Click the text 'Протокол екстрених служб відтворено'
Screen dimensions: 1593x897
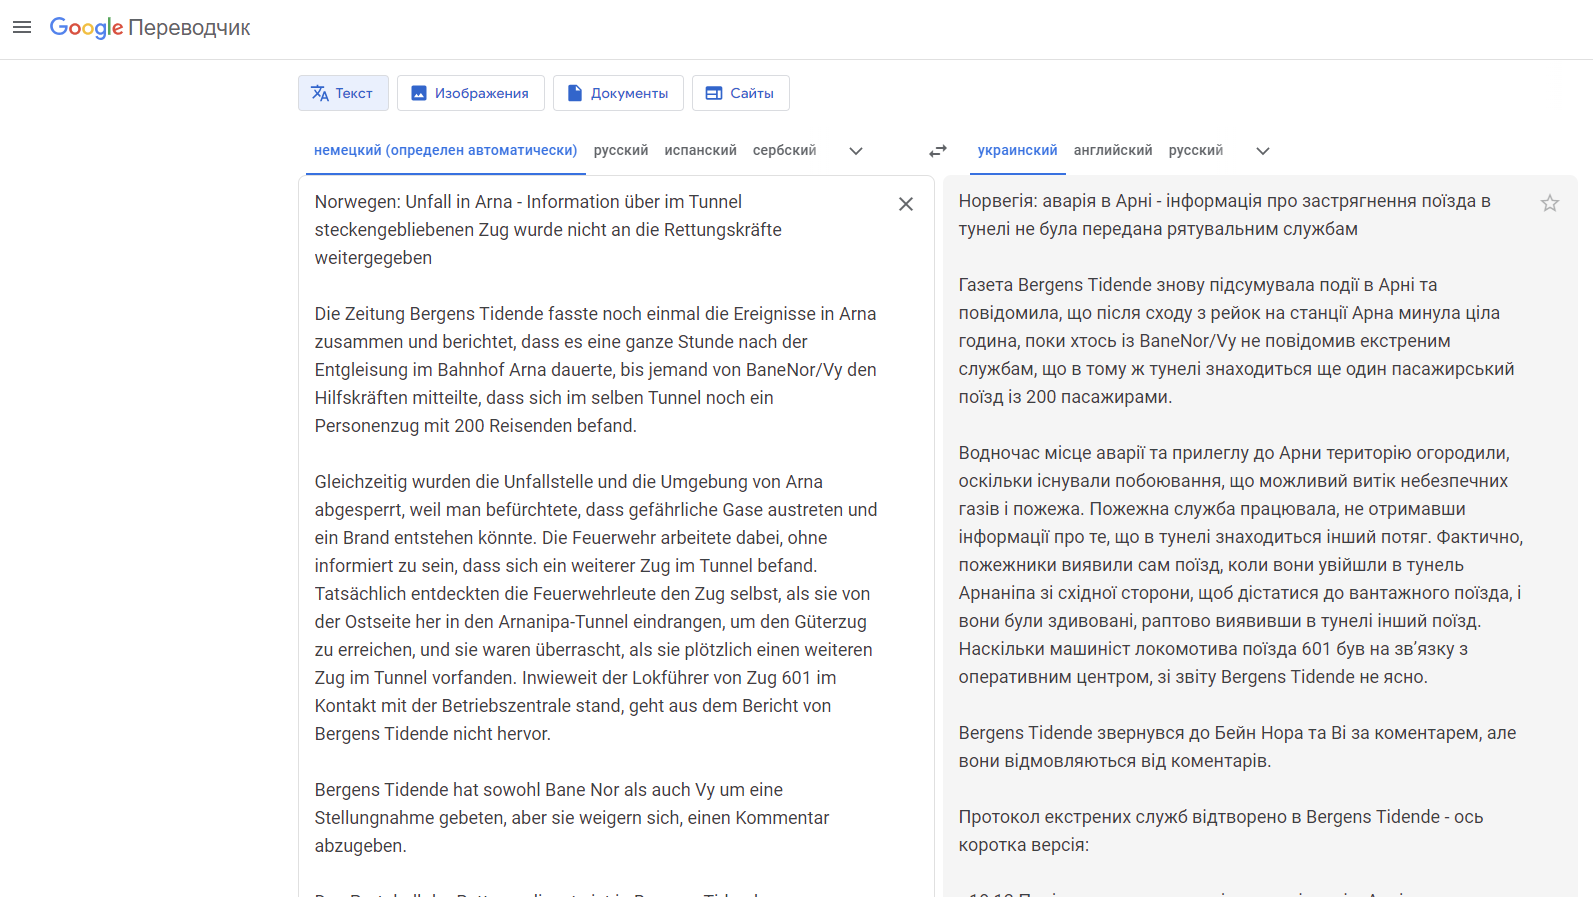tap(1221, 831)
